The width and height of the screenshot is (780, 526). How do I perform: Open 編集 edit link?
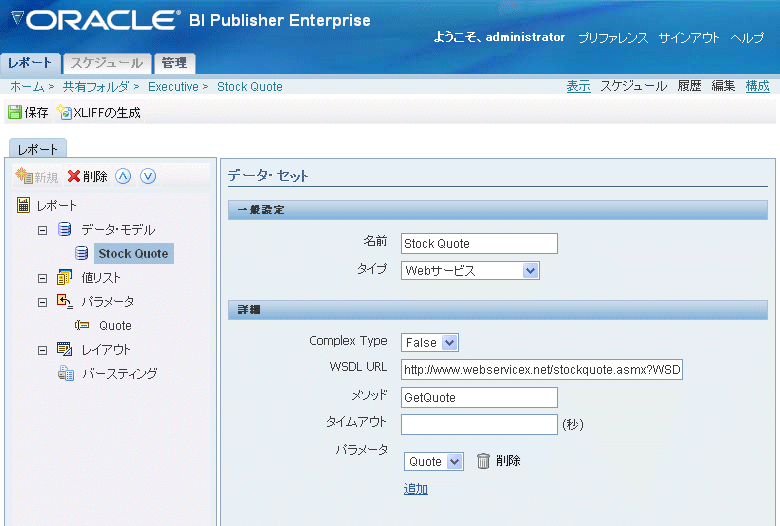click(x=723, y=86)
